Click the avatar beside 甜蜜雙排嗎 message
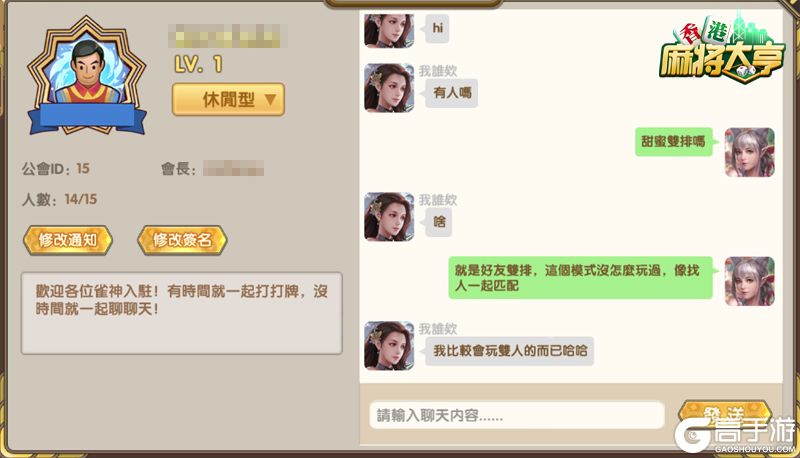This screenshot has height=458, width=800. pos(749,152)
